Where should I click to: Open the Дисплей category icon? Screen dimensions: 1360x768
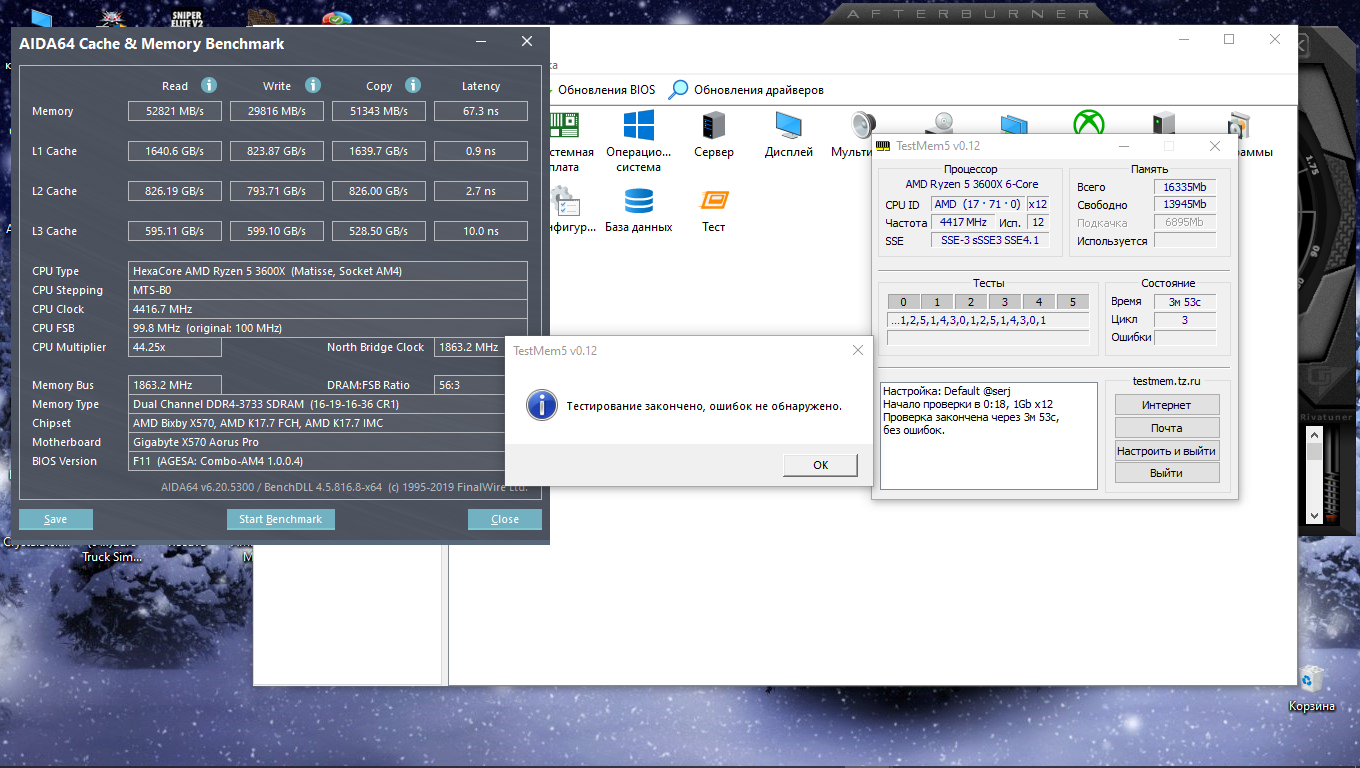788,134
